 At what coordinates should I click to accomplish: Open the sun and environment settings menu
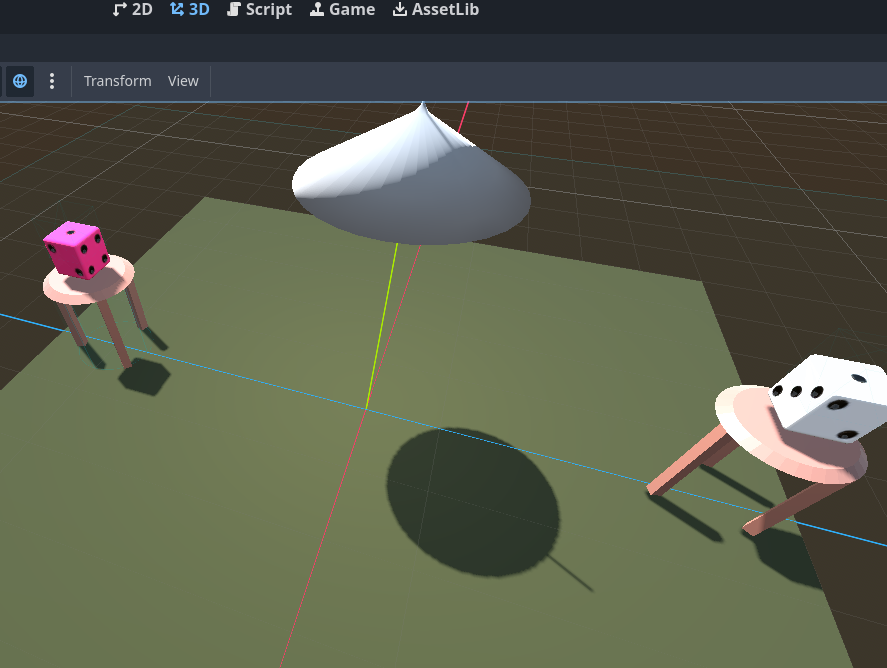coord(52,81)
